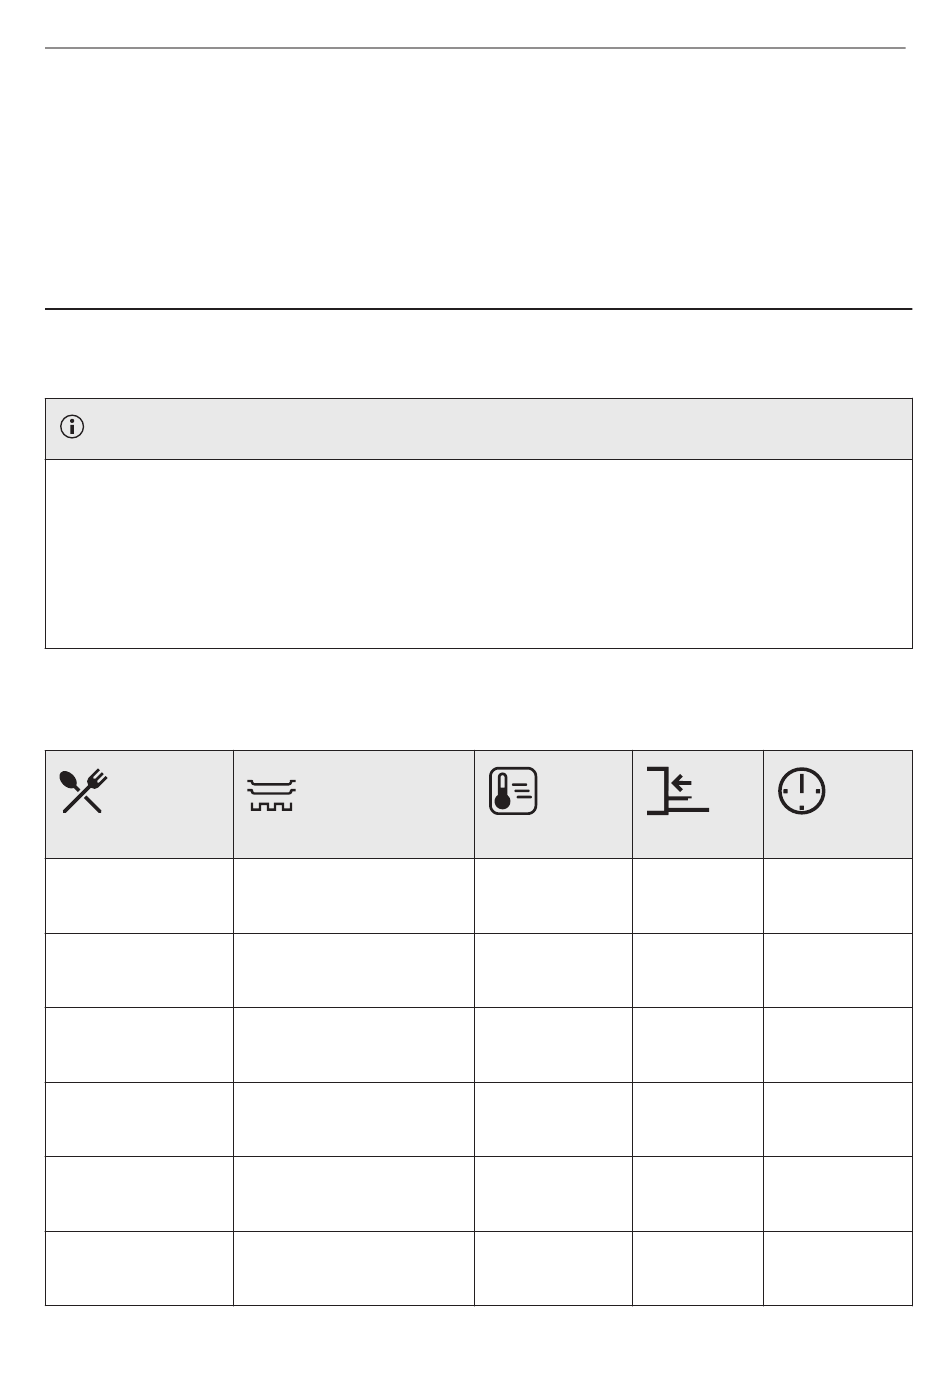The width and height of the screenshot is (950, 1374).
Task: Select first row cell under thermometer icon
Action: pyautogui.click(x=553, y=895)
